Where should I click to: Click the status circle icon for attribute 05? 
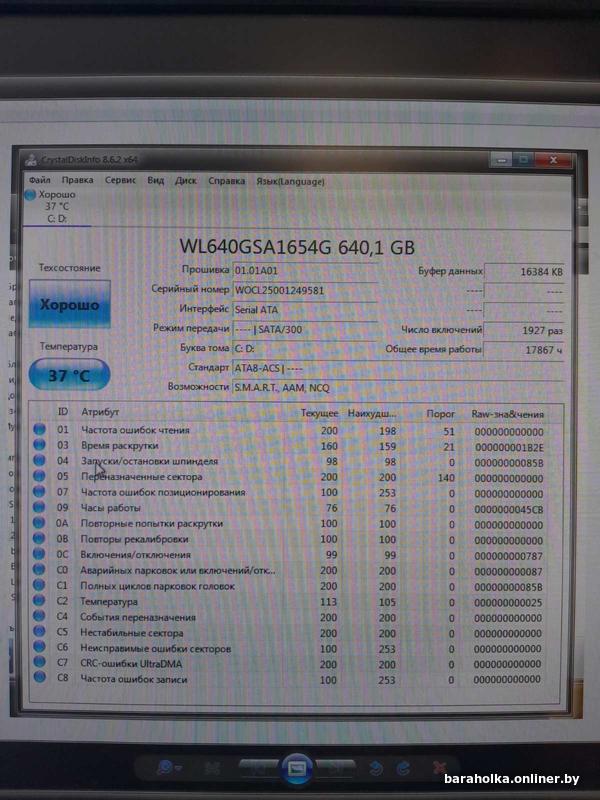[x=39, y=476]
